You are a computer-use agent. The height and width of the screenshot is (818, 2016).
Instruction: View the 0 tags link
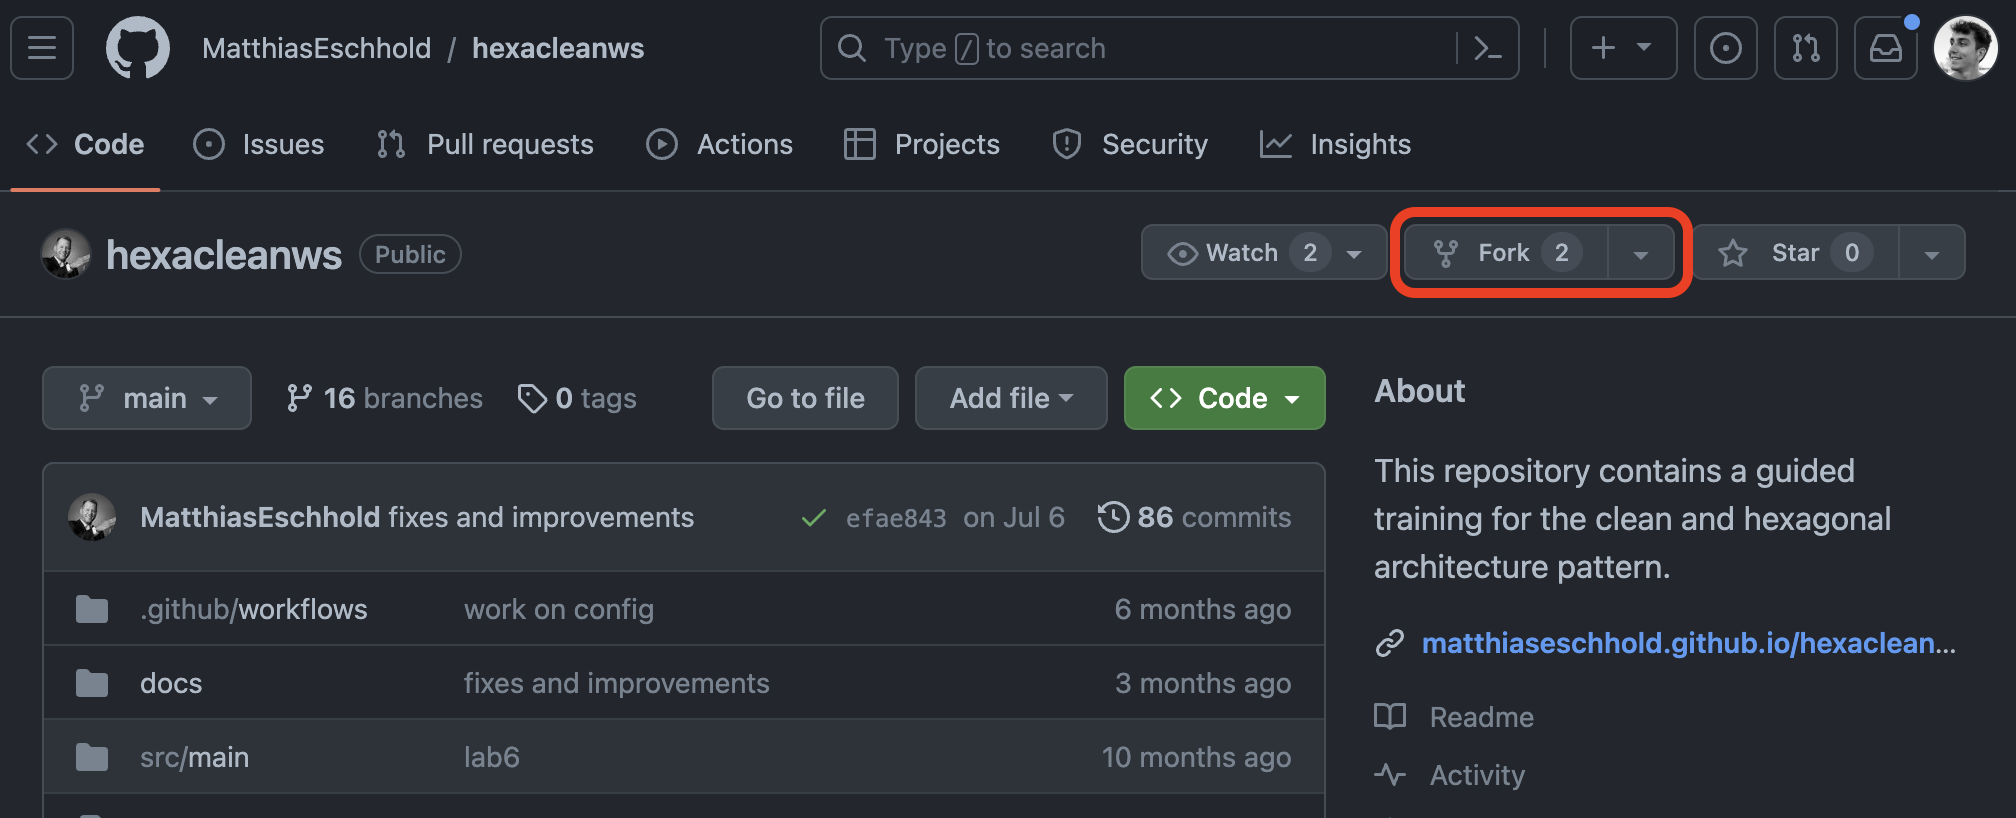[x=577, y=398]
